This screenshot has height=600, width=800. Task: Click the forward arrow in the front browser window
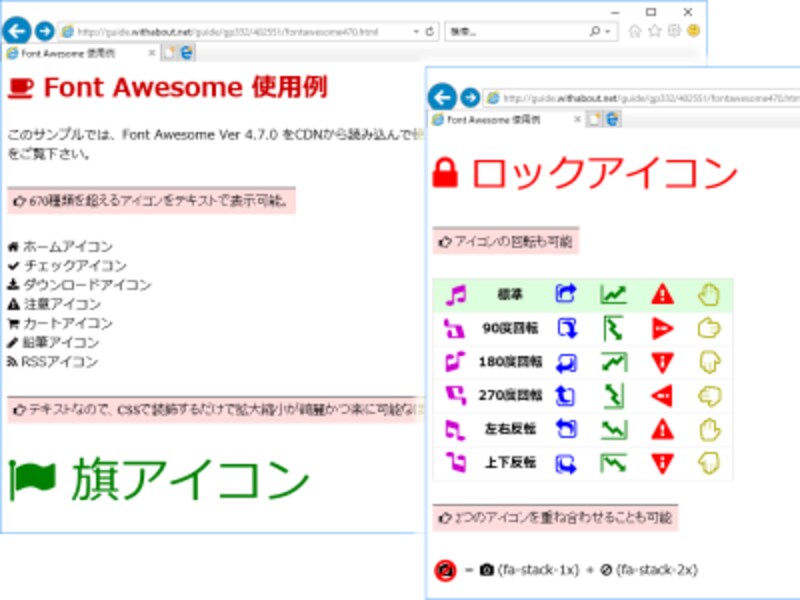click(470, 97)
